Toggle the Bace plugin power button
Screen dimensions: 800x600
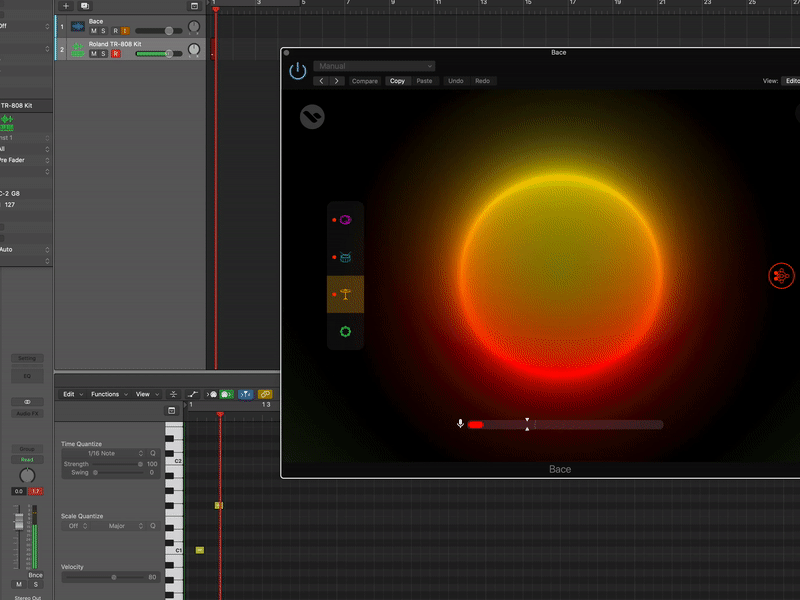[x=298, y=70]
